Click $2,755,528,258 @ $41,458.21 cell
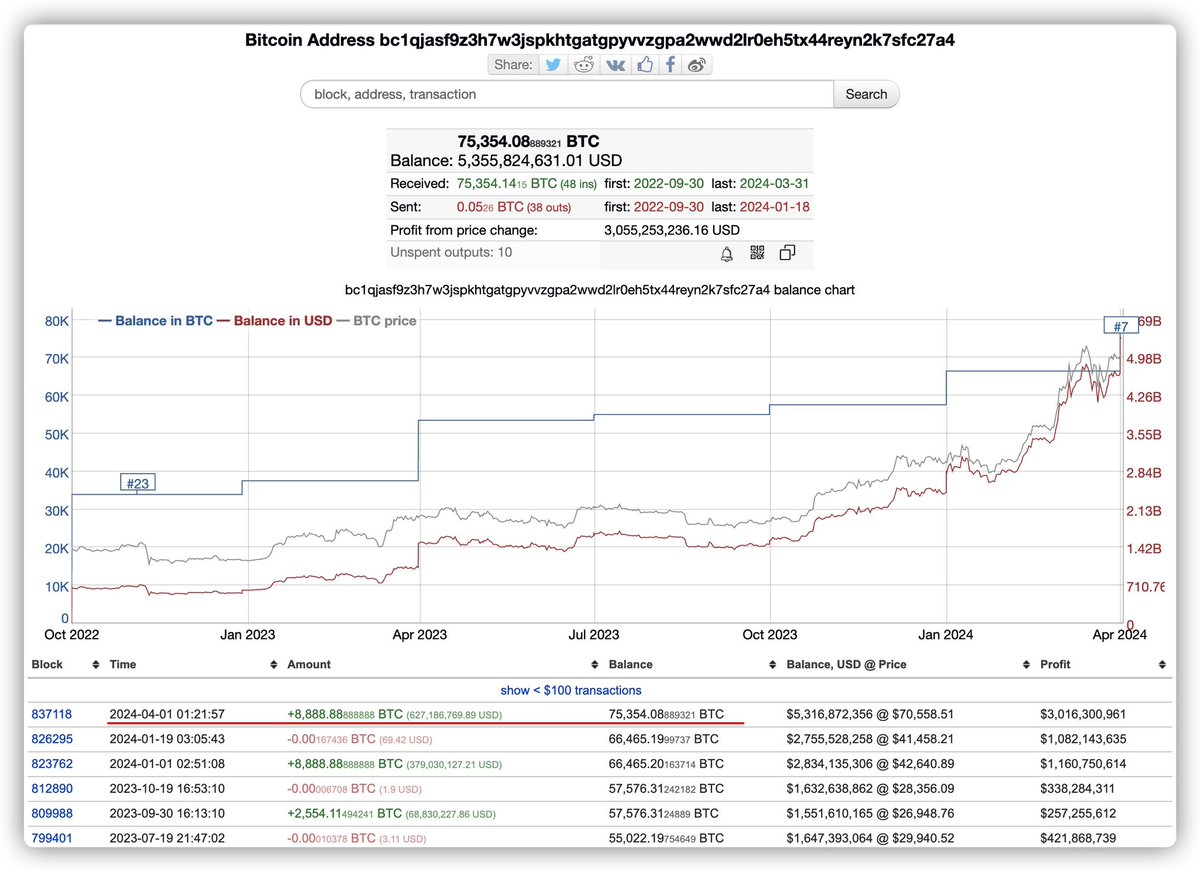 pos(869,740)
